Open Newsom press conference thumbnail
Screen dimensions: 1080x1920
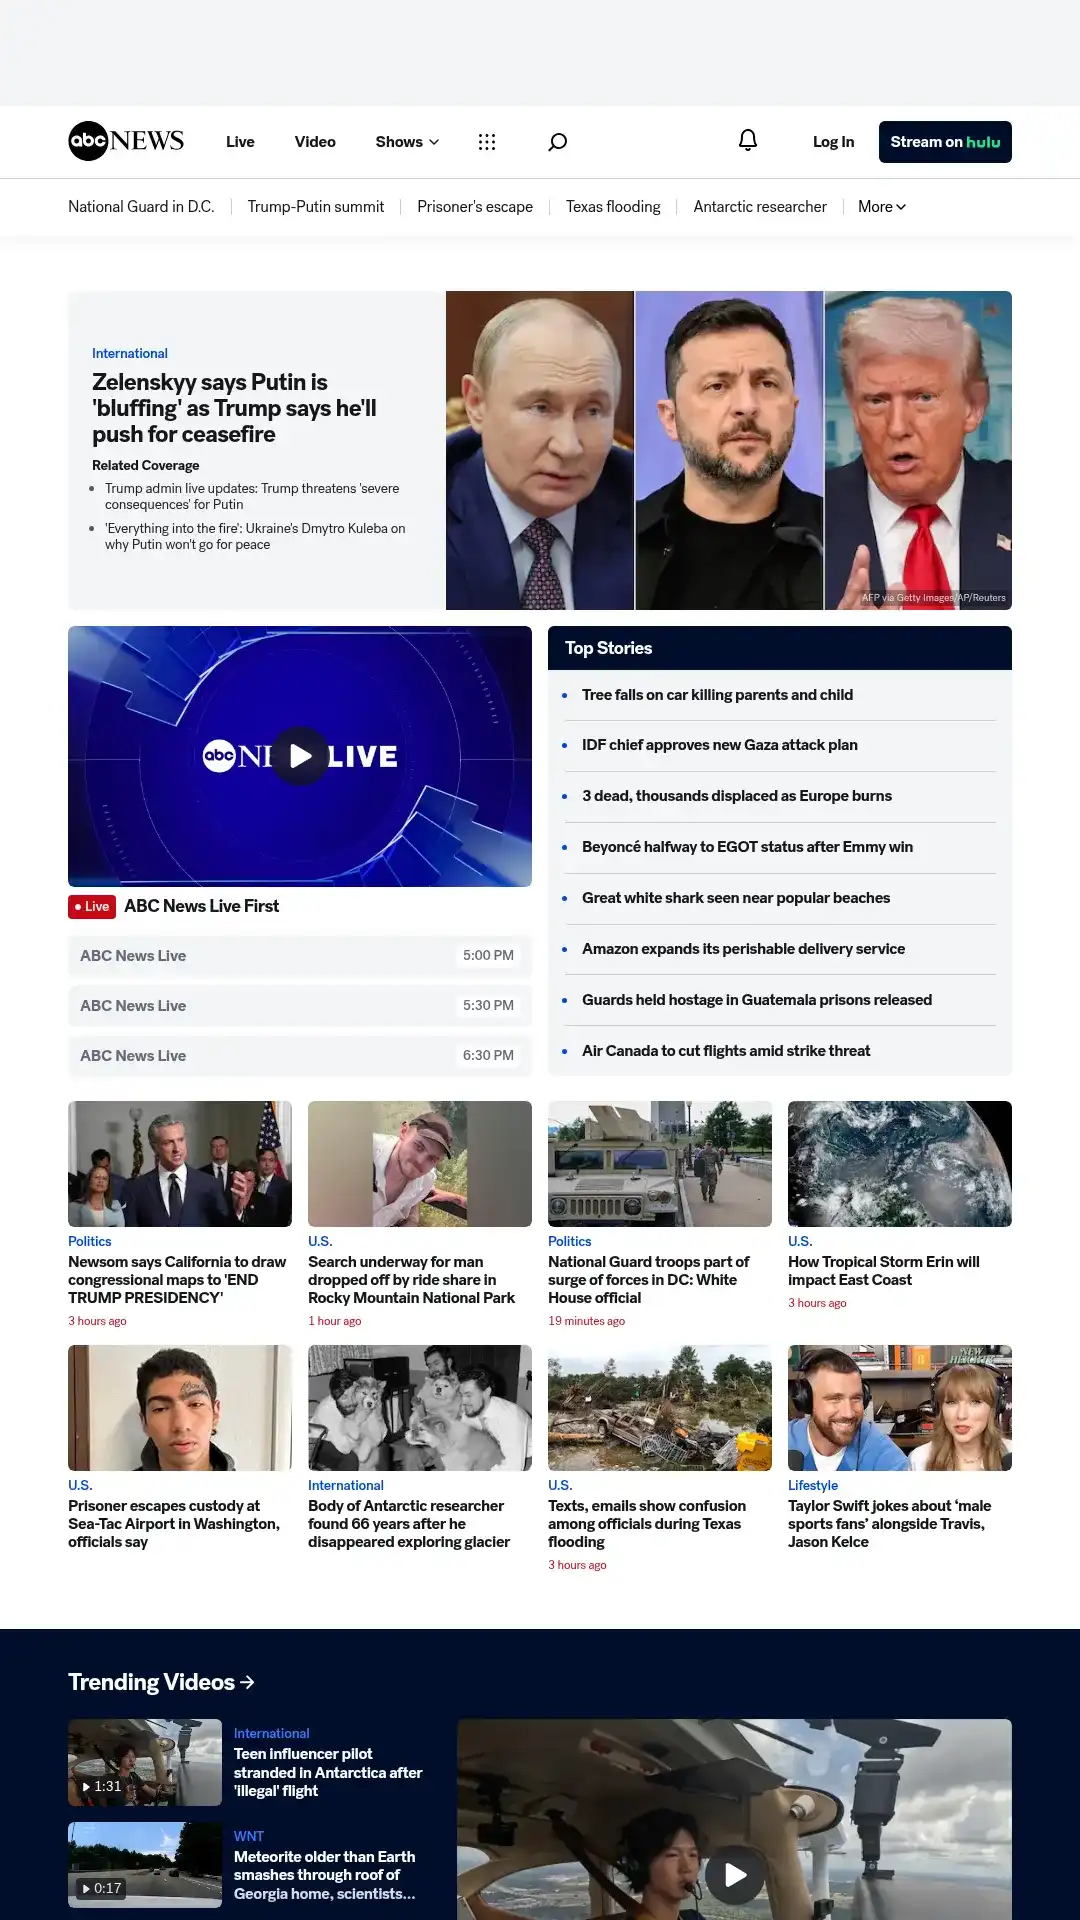[180, 1164]
